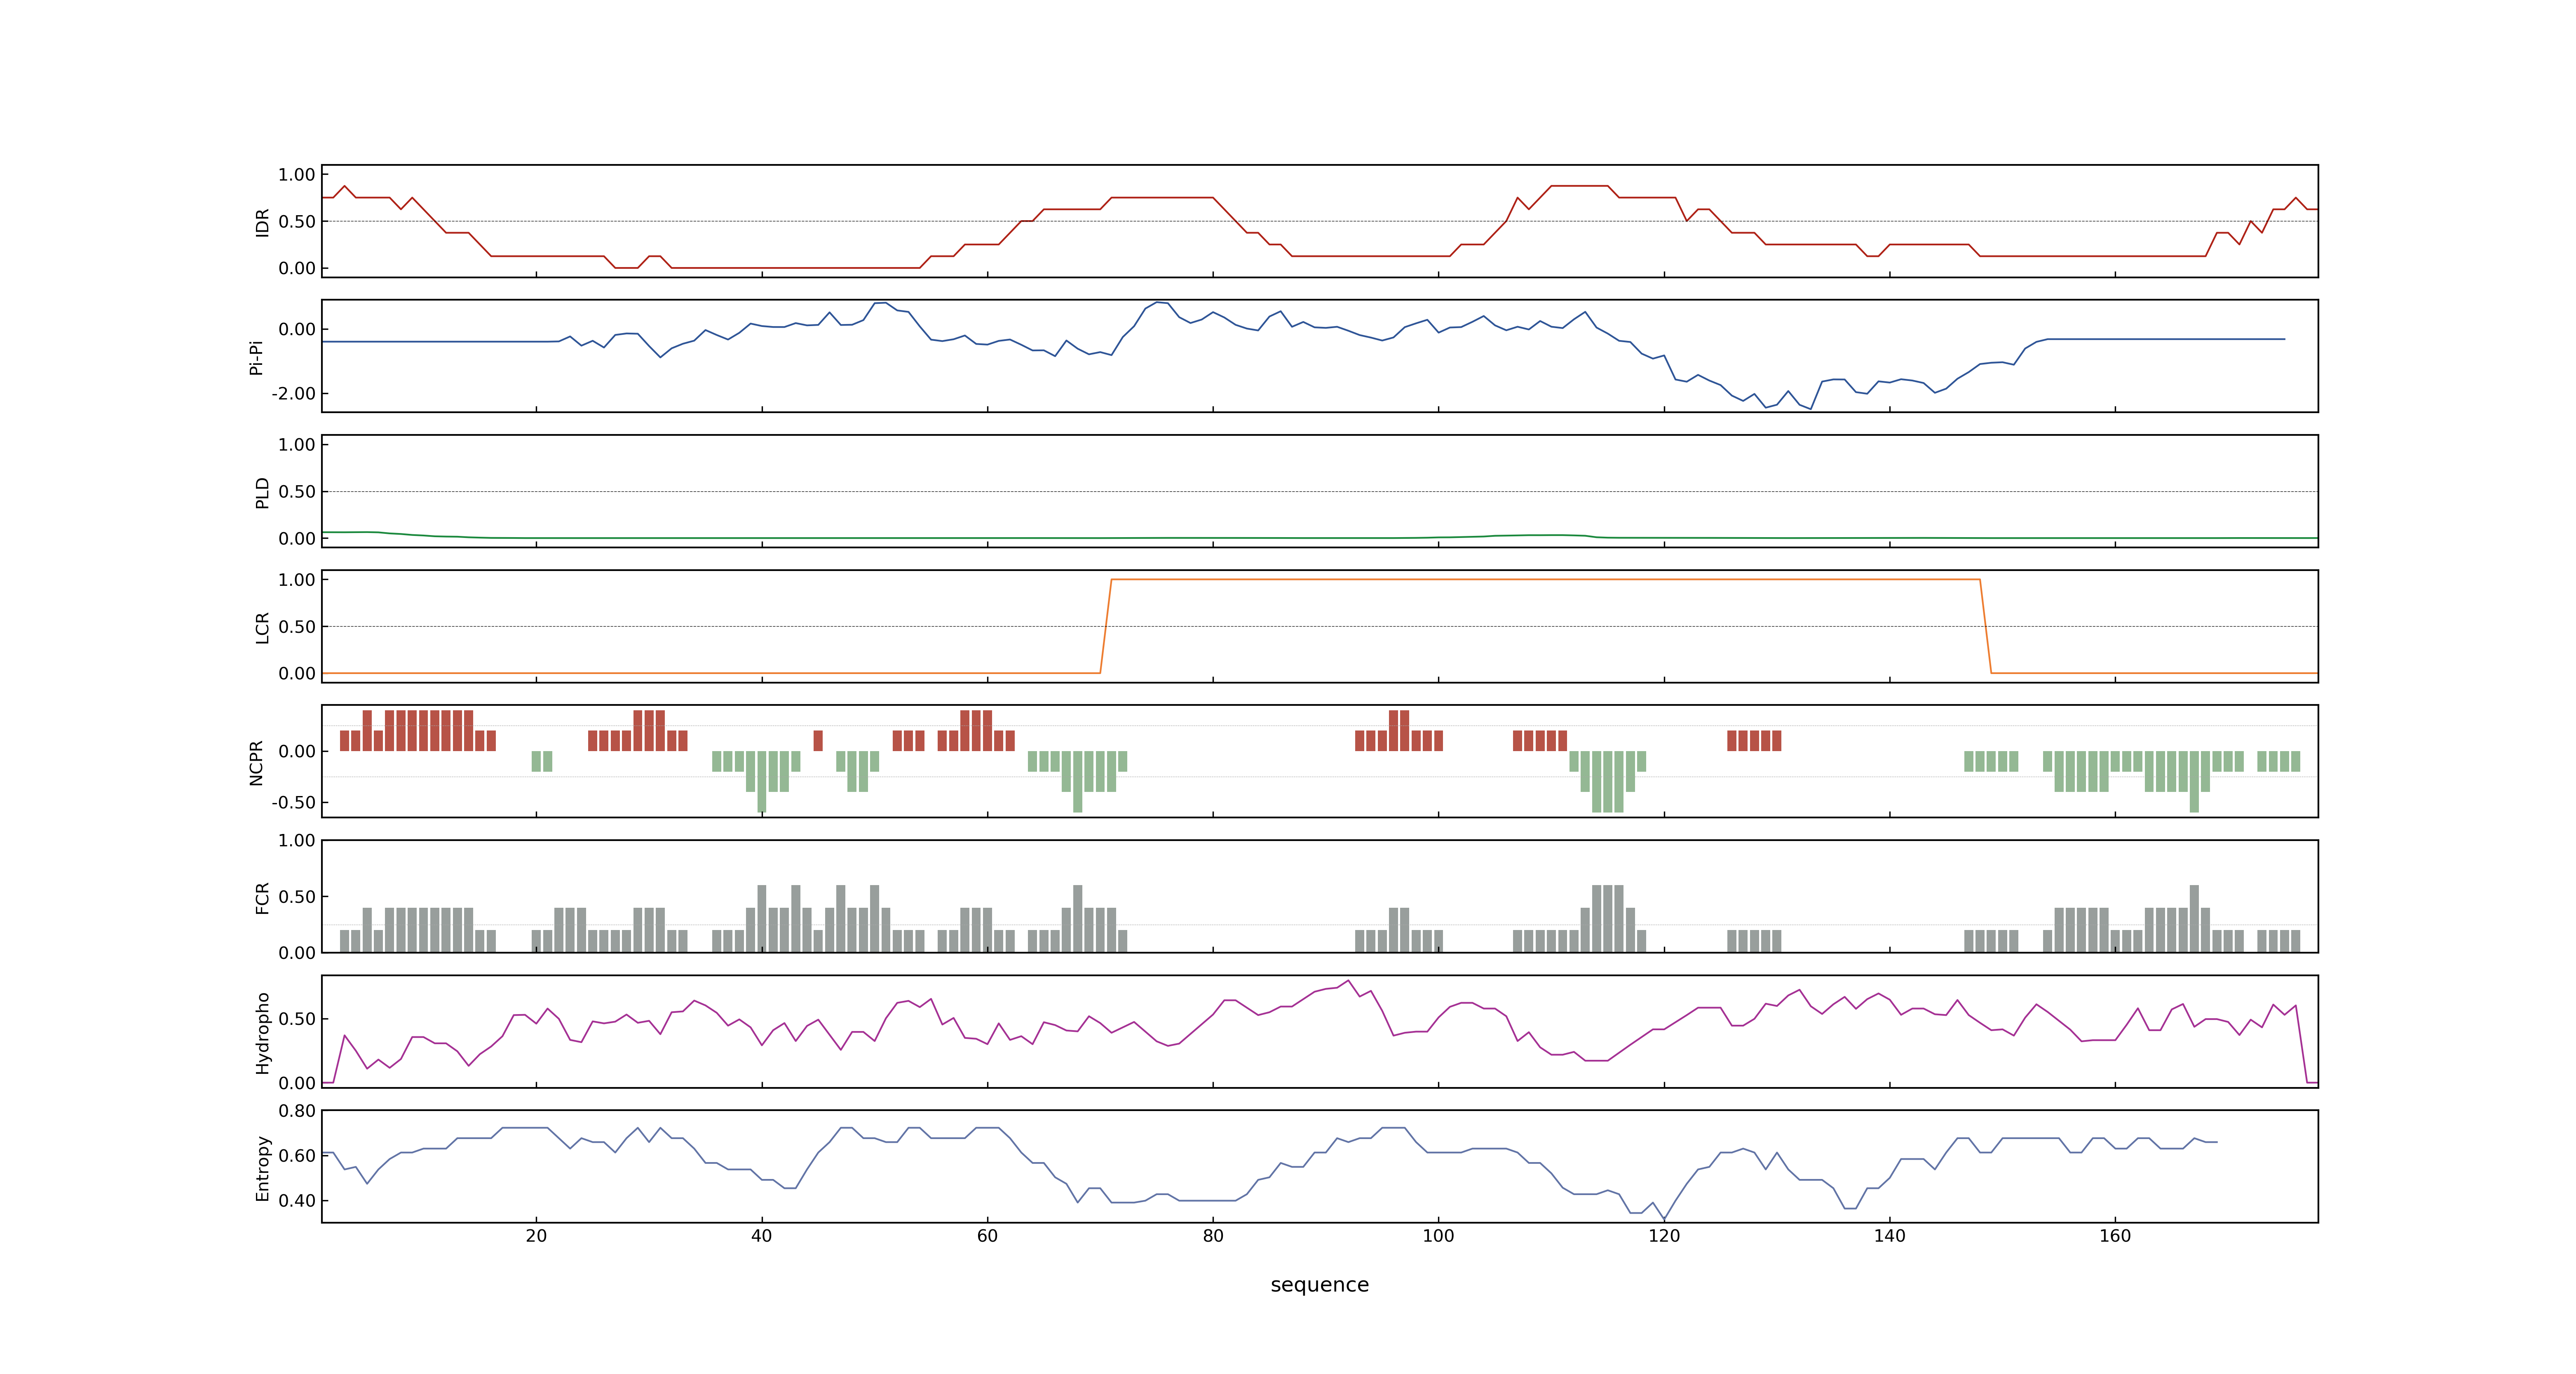The width and height of the screenshot is (2576, 1374).
Task: Click the 1.00 tick on FCR axis
Action: (x=297, y=840)
